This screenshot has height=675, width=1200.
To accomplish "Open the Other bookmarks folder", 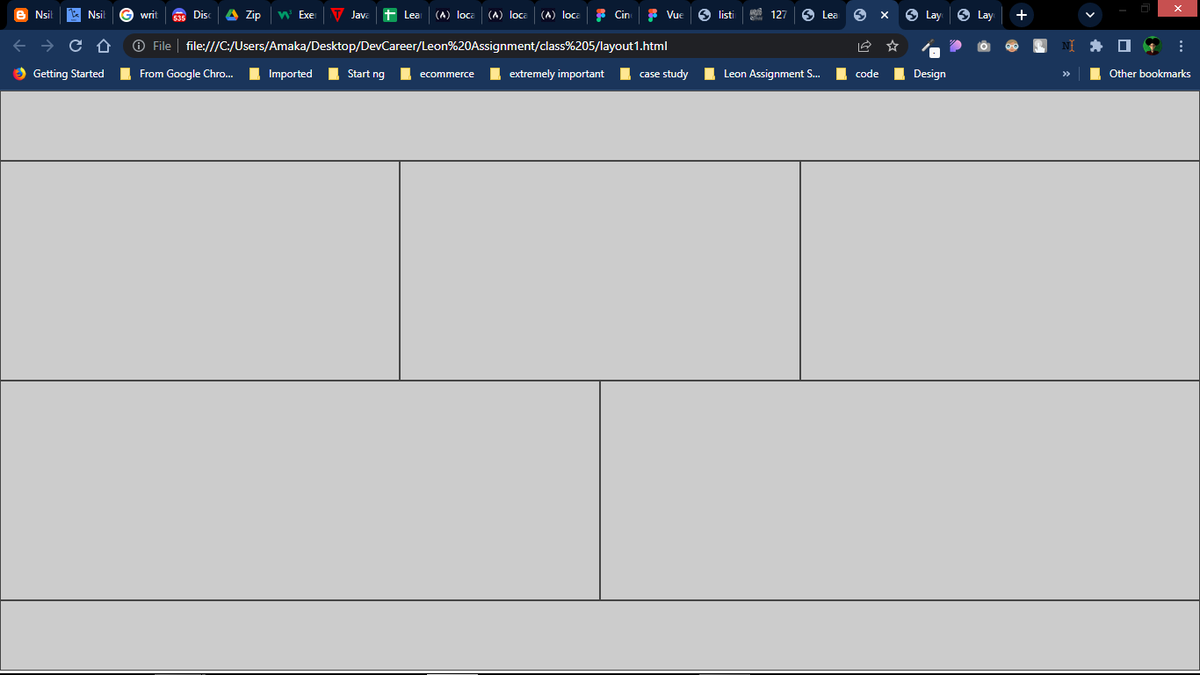I will [1140, 74].
